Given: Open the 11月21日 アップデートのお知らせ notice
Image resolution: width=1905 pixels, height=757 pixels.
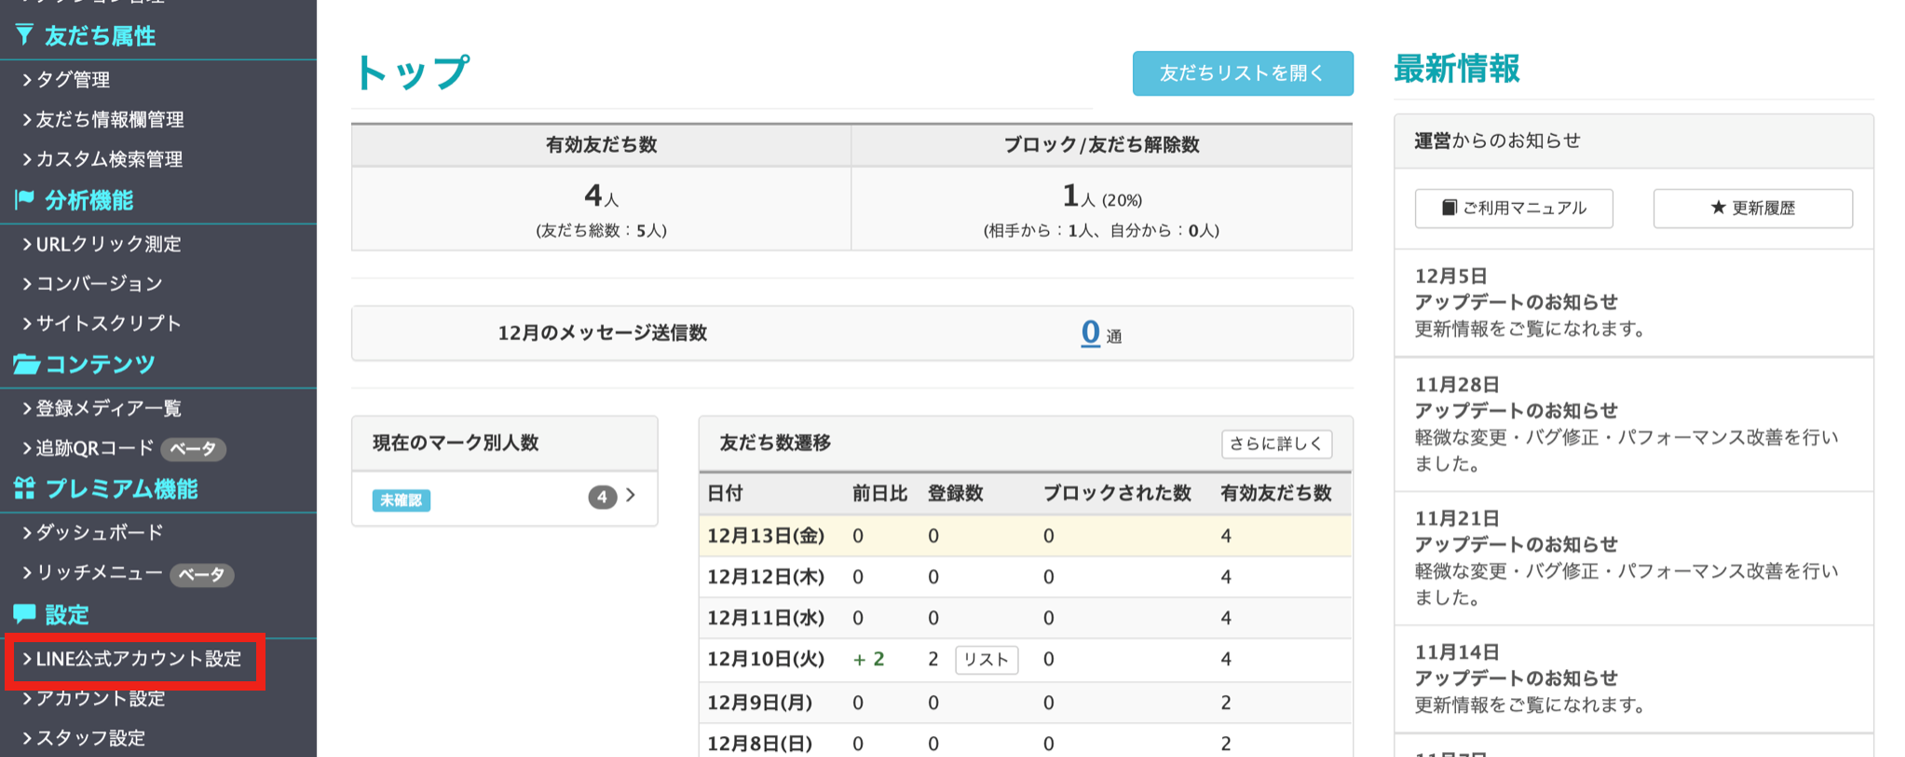Looking at the screenshot, I should click(x=1633, y=558).
